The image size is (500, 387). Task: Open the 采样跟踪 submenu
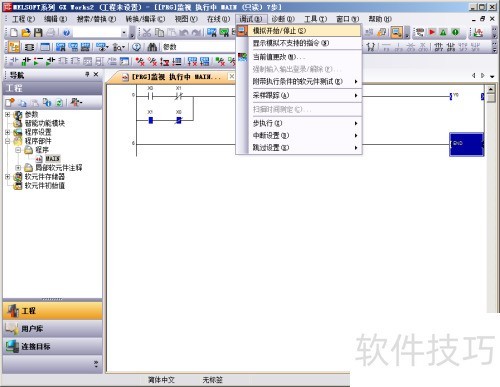[298, 95]
